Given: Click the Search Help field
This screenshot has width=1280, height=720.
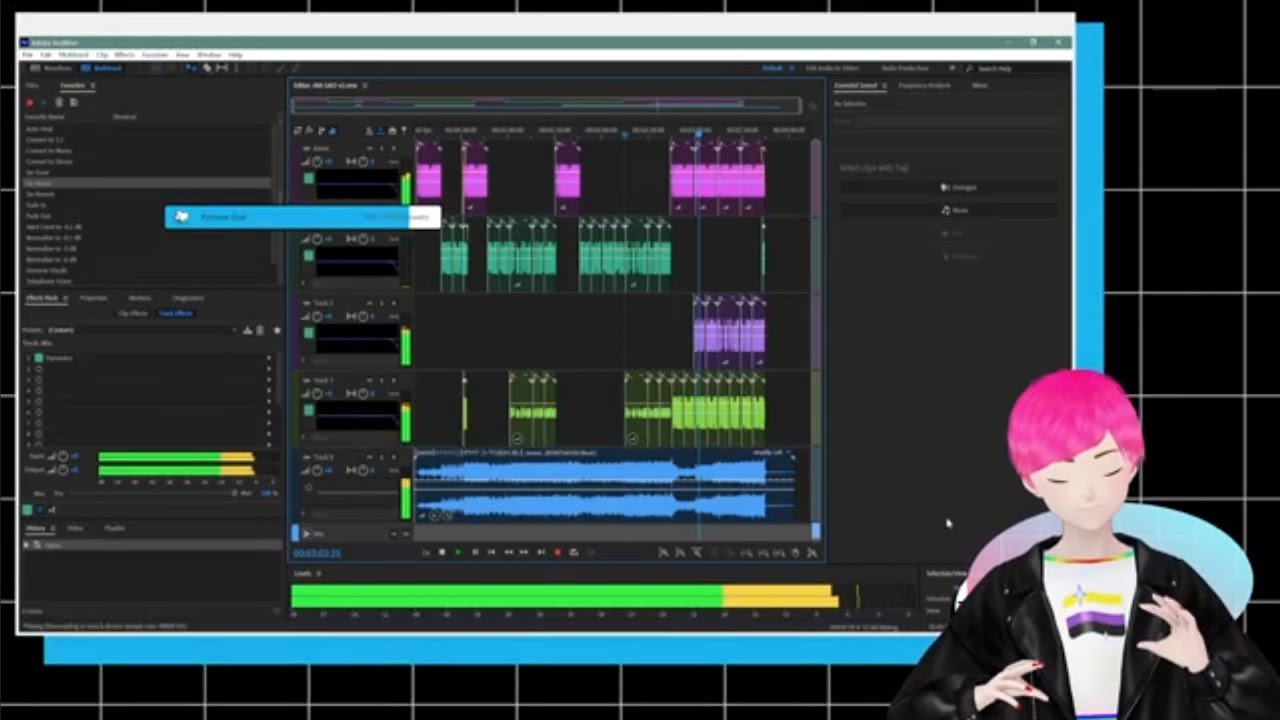Looking at the screenshot, I should (1018, 69).
